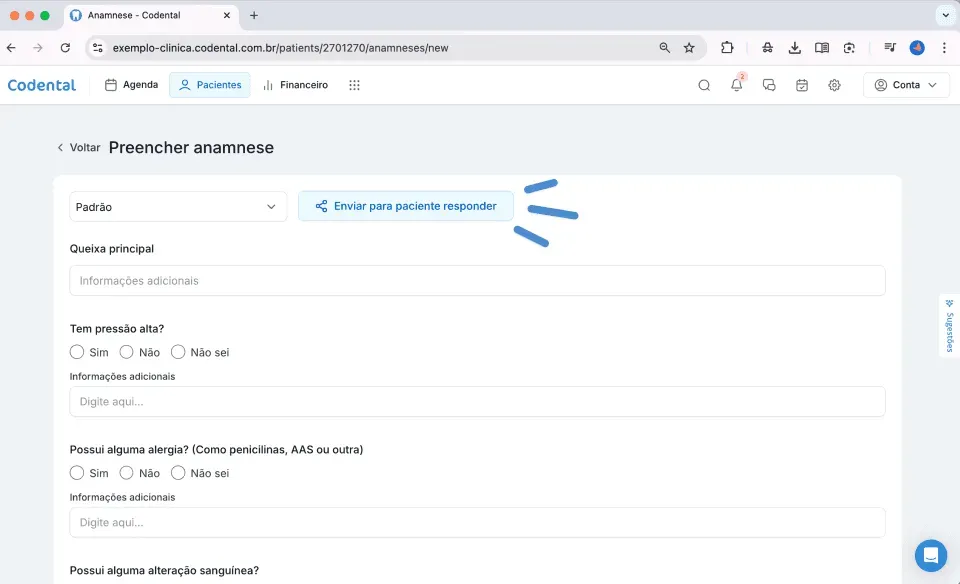This screenshot has height=584, width=960.
Task: Open the support chat bubble button
Action: pyautogui.click(x=931, y=555)
